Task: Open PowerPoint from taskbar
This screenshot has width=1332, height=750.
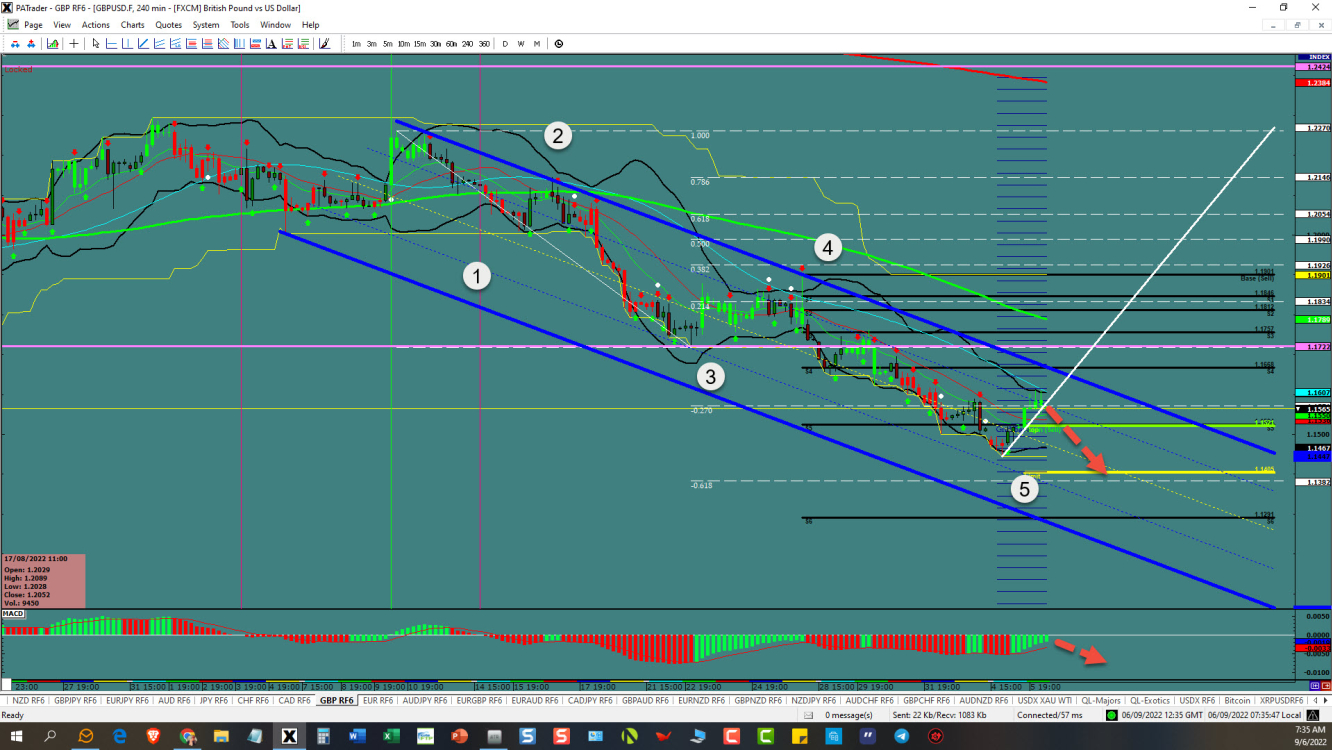Action: (x=459, y=736)
